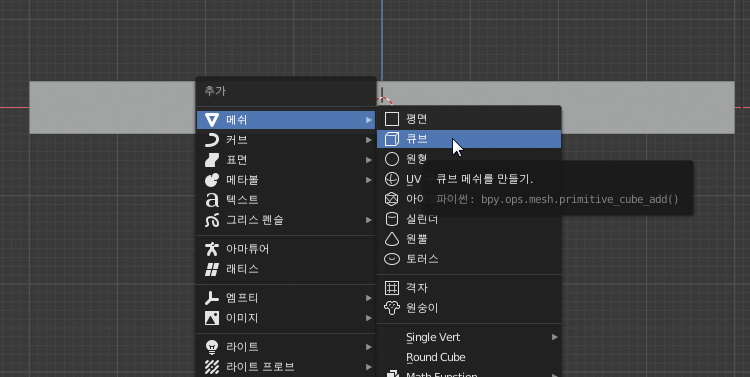Expand the 엠프티 empty submenu

pyautogui.click(x=286, y=298)
